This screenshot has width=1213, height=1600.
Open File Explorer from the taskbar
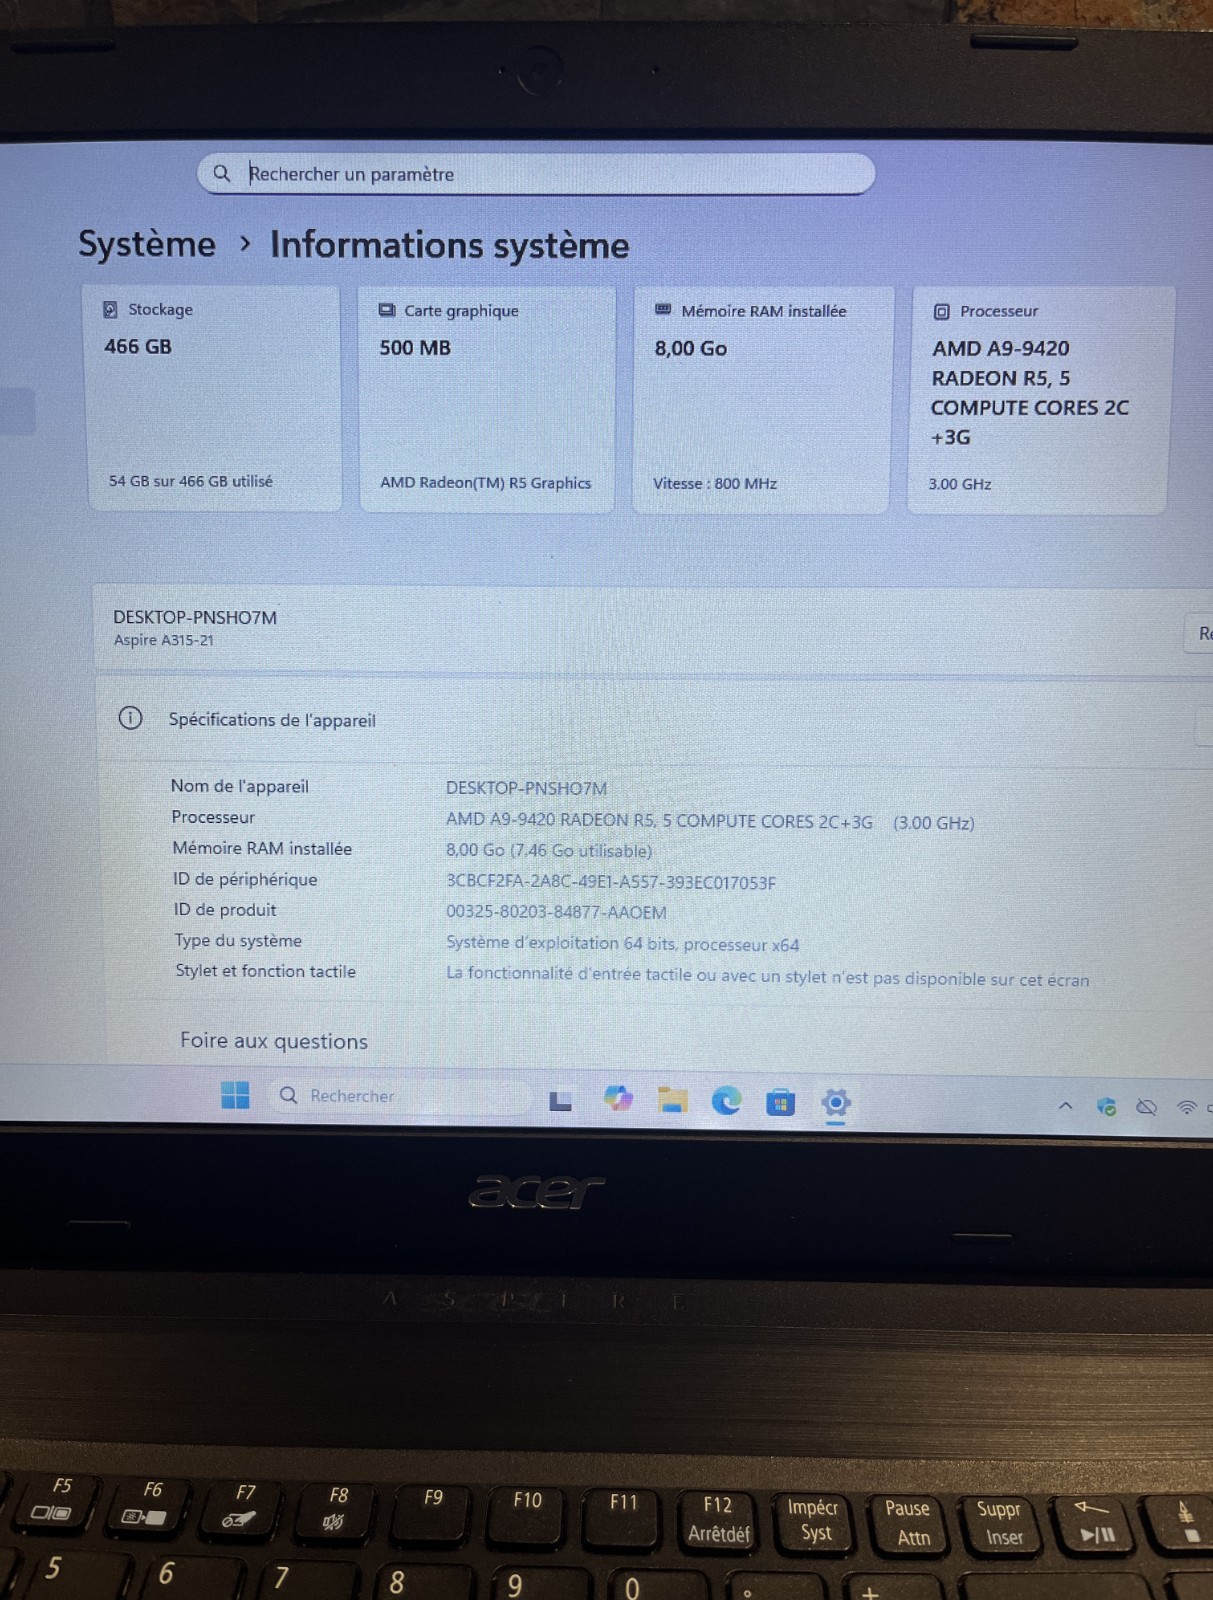click(x=672, y=1100)
